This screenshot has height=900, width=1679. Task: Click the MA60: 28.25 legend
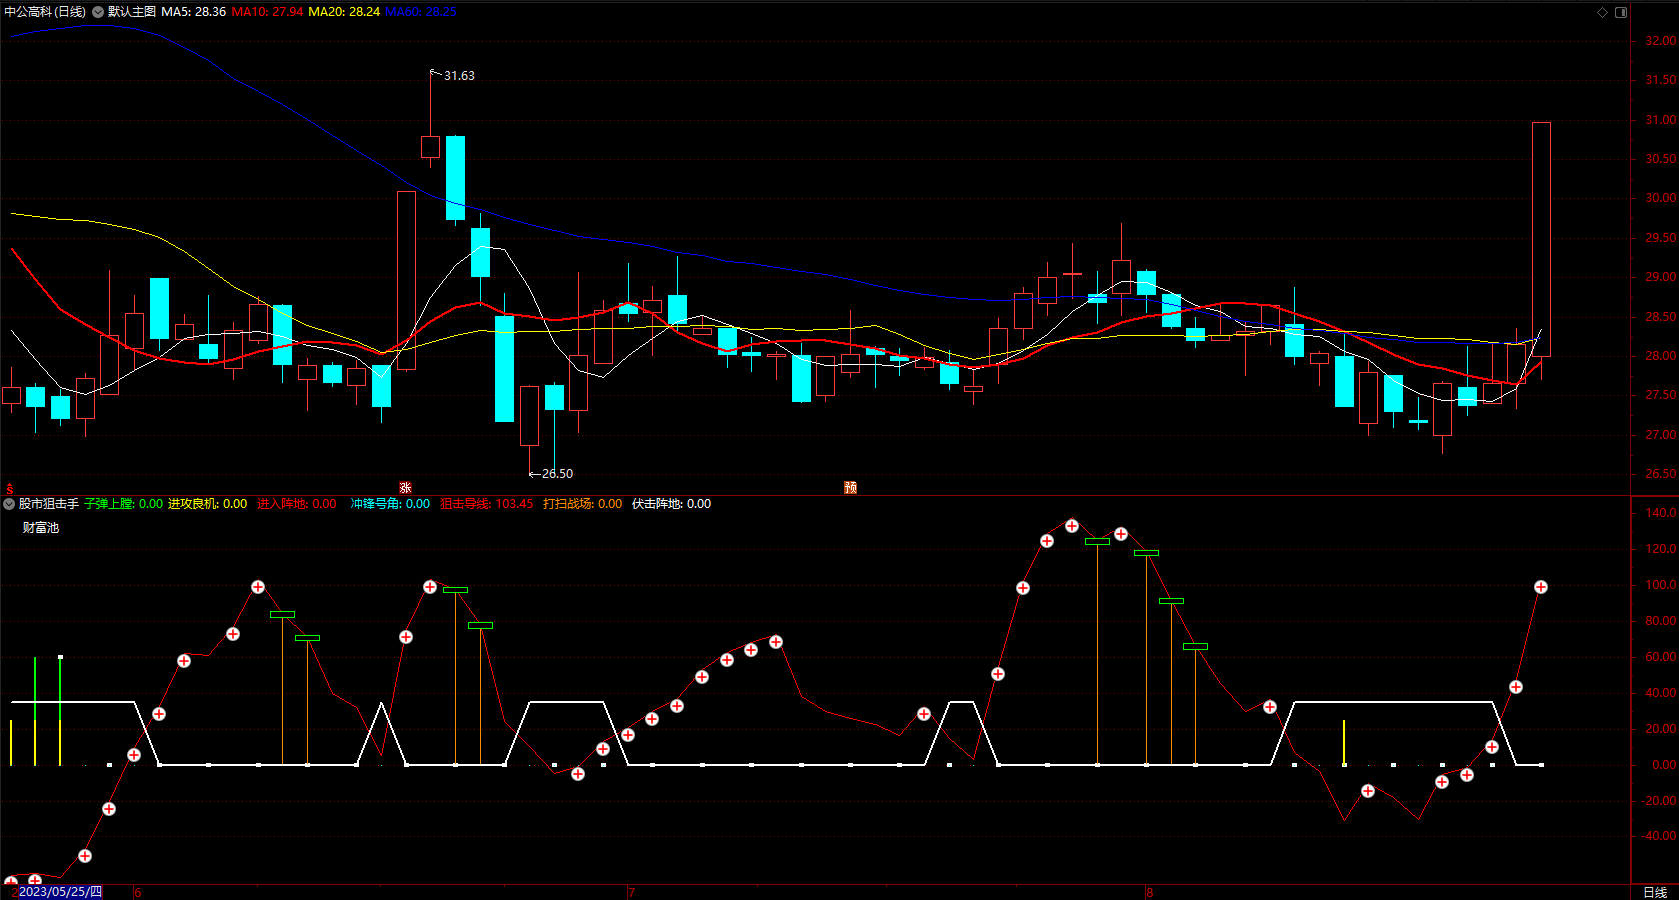(421, 12)
